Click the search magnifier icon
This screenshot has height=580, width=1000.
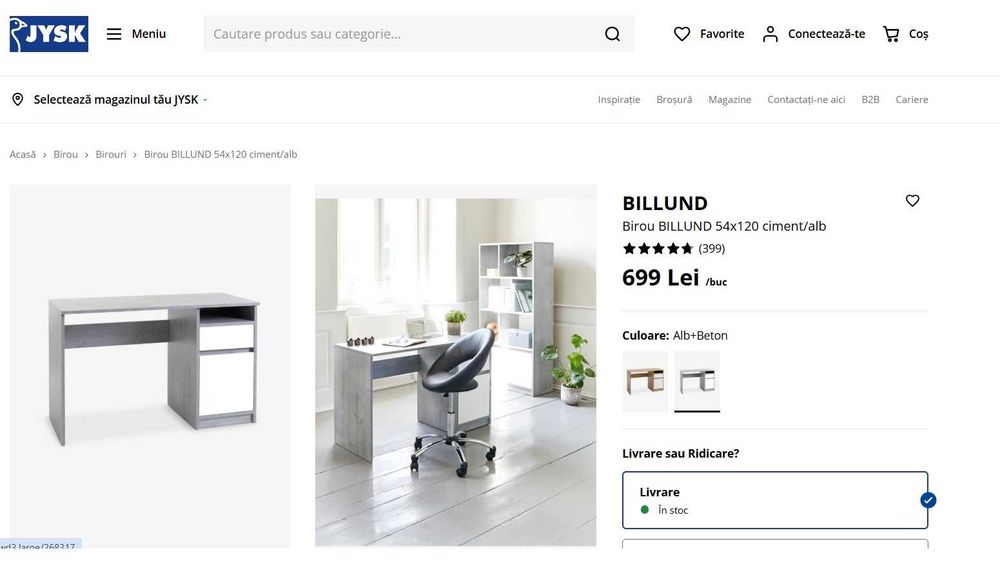click(x=612, y=34)
